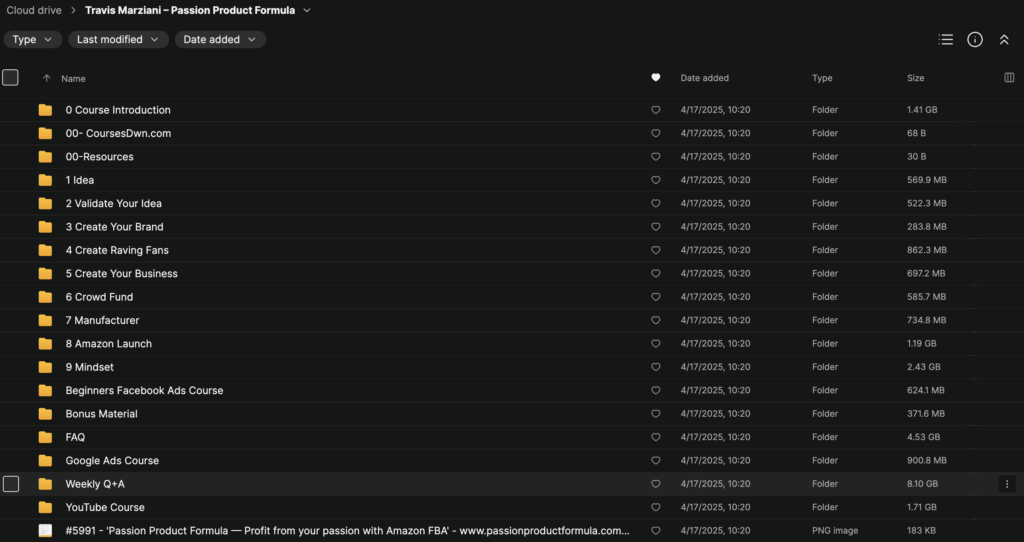The image size is (1024, 542).
Task: Favorite the 0 Course Introduction folder
Action: tap(656, 110)
